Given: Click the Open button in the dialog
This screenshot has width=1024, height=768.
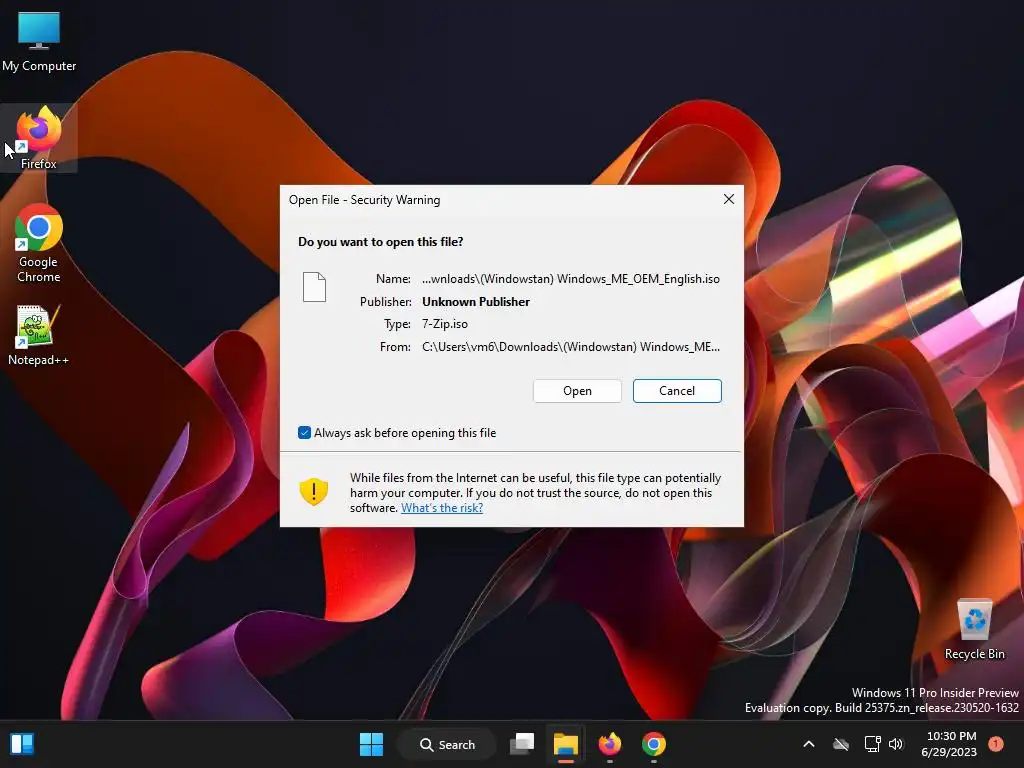Looking at the screenshot, I should pyautogui.click(x=577, y=391).
